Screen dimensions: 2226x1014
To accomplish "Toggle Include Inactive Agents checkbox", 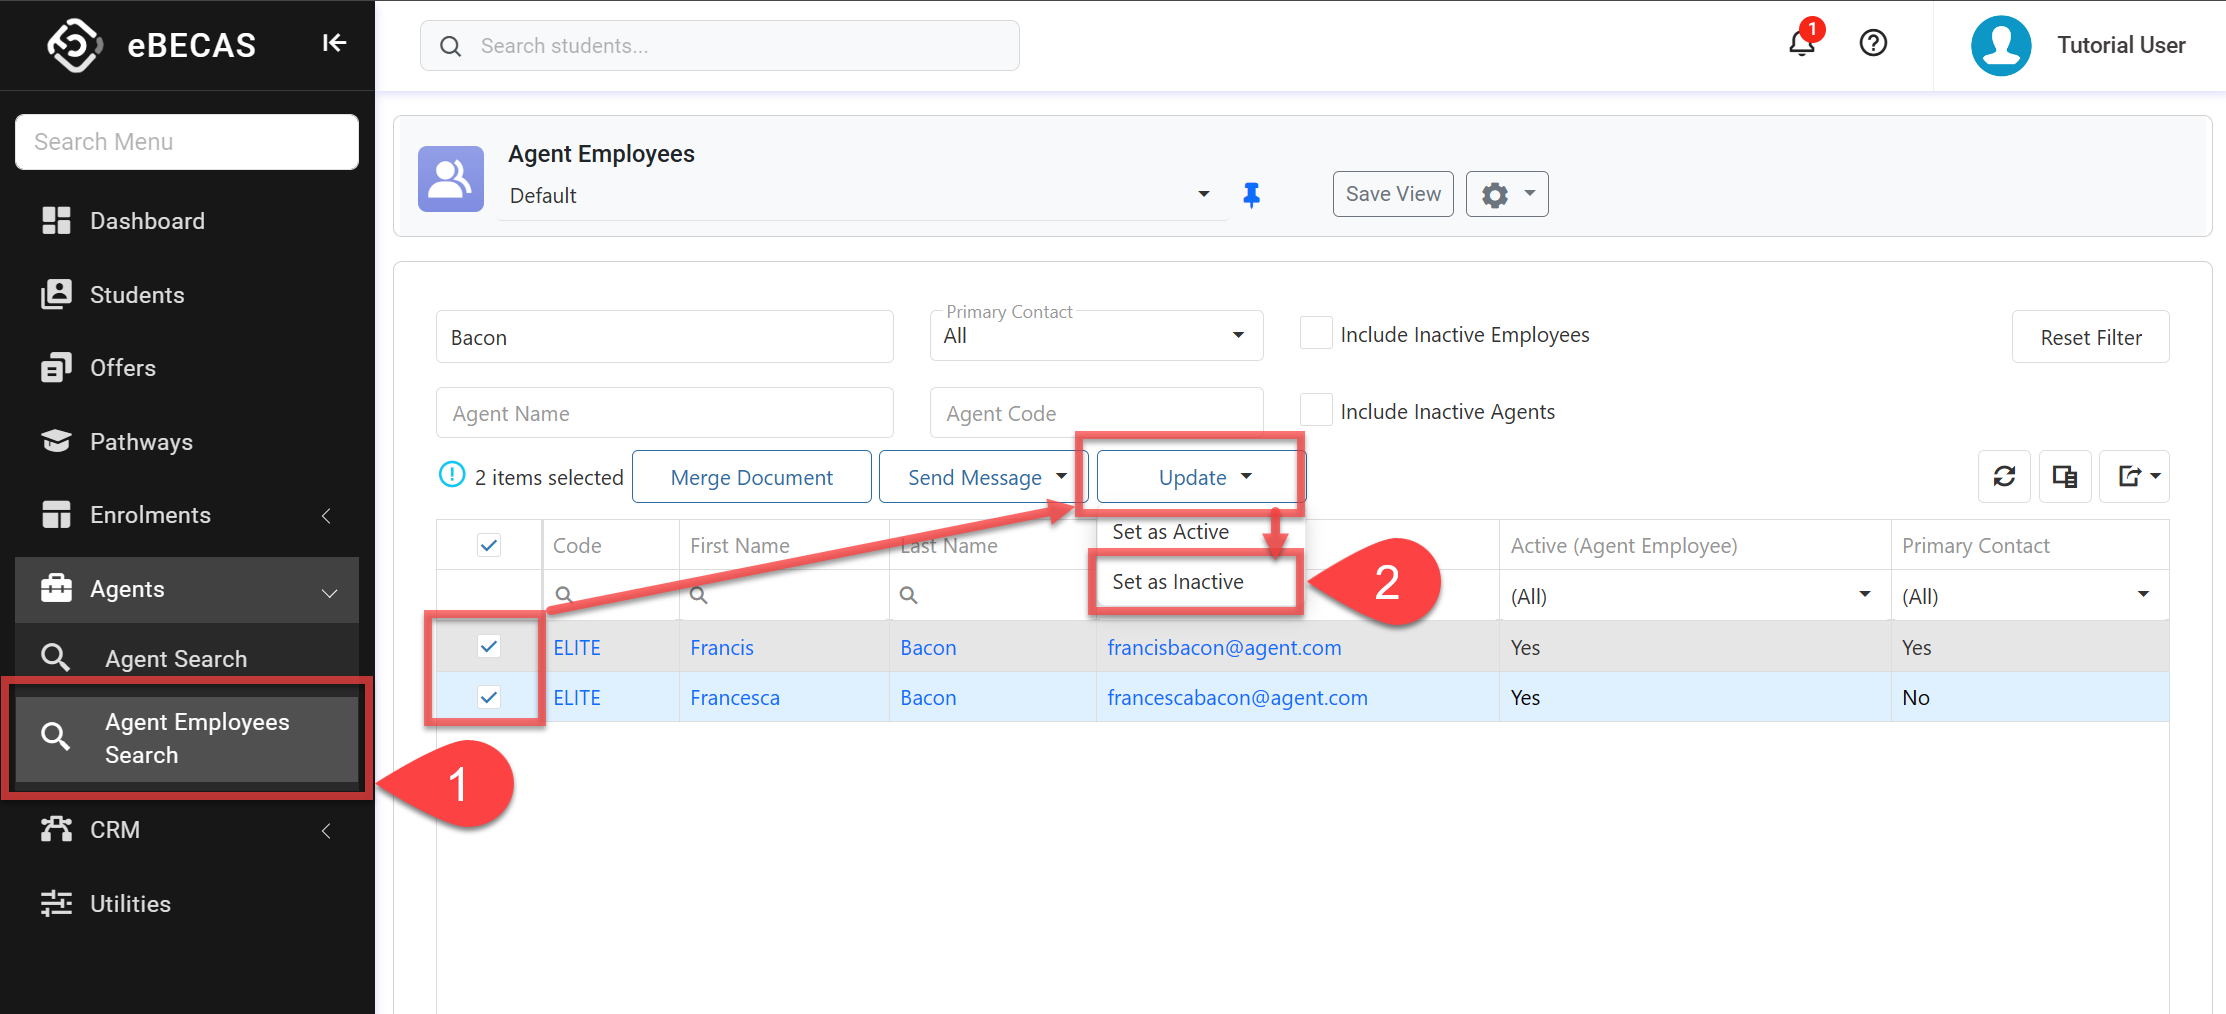I will [1315, 410].
